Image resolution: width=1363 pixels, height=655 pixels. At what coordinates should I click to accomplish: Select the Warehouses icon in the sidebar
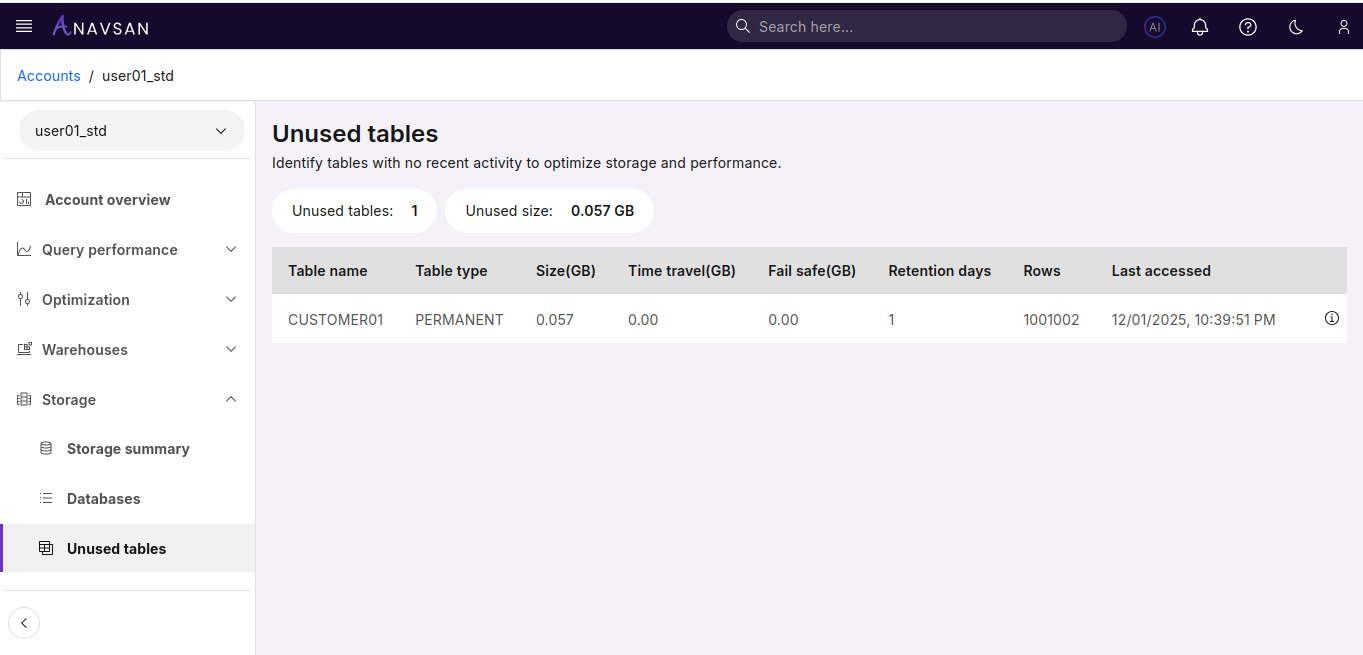tap(23, 349)
